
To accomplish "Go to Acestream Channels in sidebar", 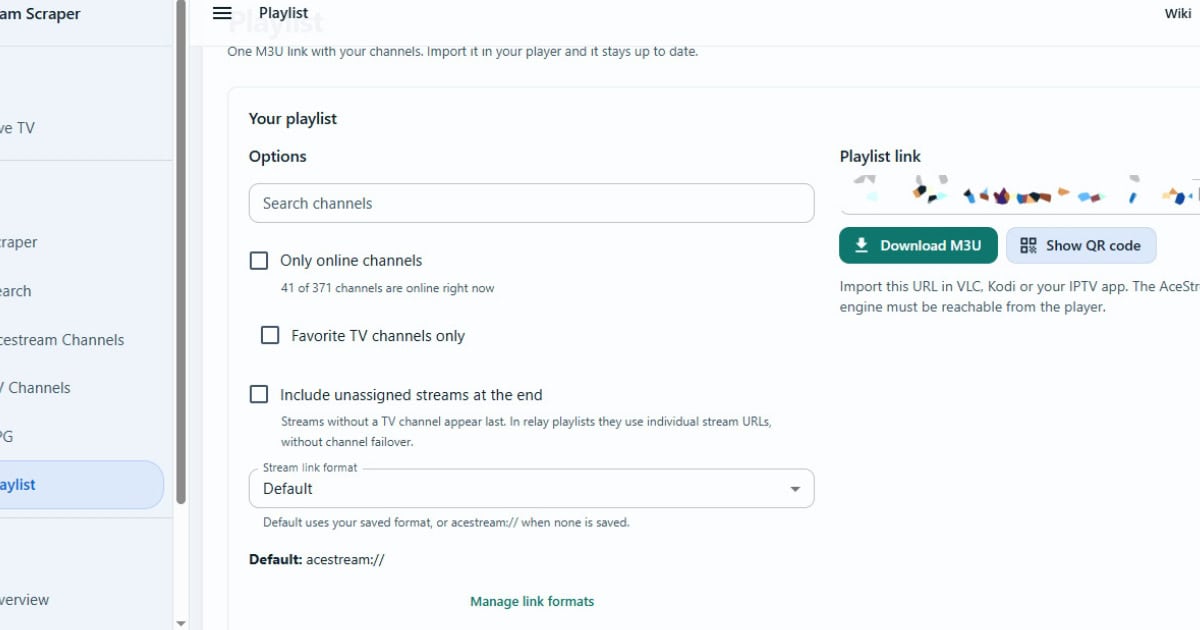I will (x=62, y=340).
